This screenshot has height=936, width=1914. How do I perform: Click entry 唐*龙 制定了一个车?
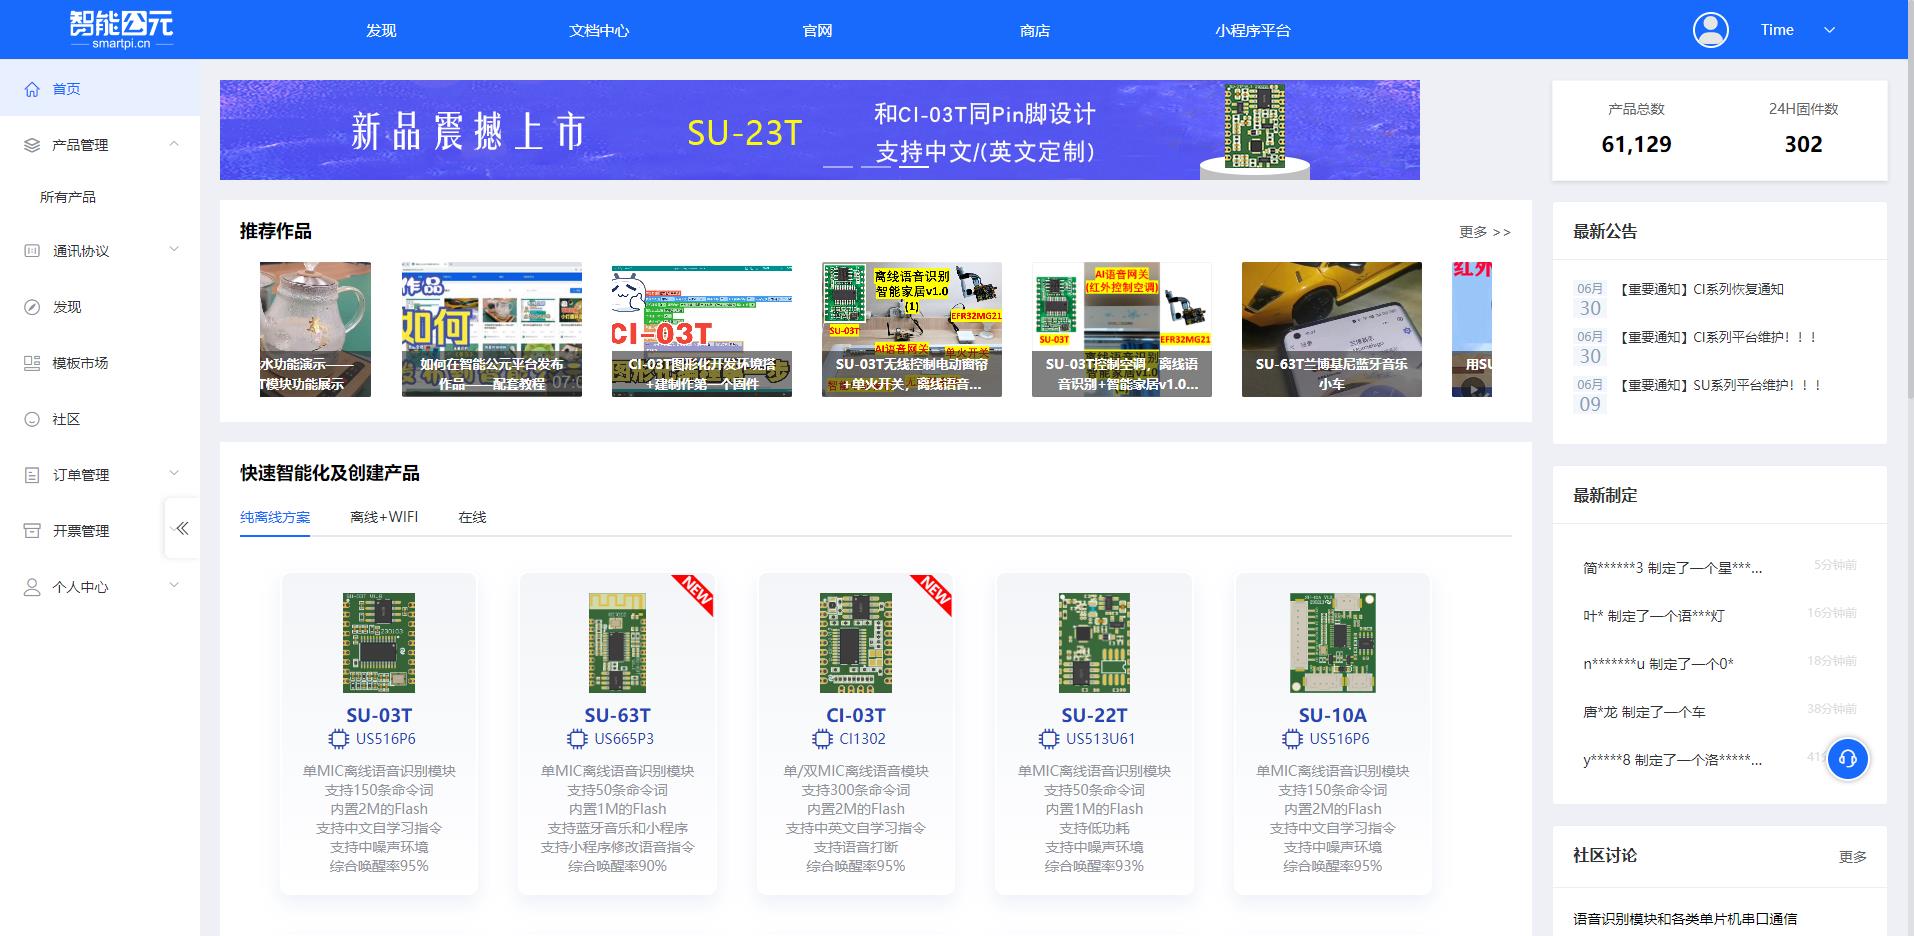point(1644,712)
